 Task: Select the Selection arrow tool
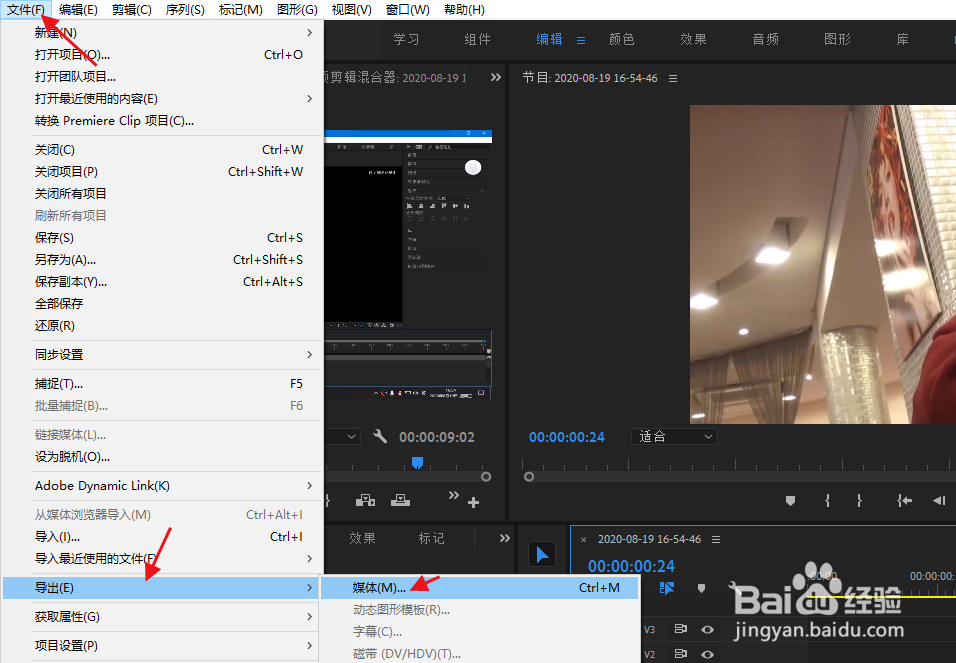pyautogui.click(x=541, y=555)
